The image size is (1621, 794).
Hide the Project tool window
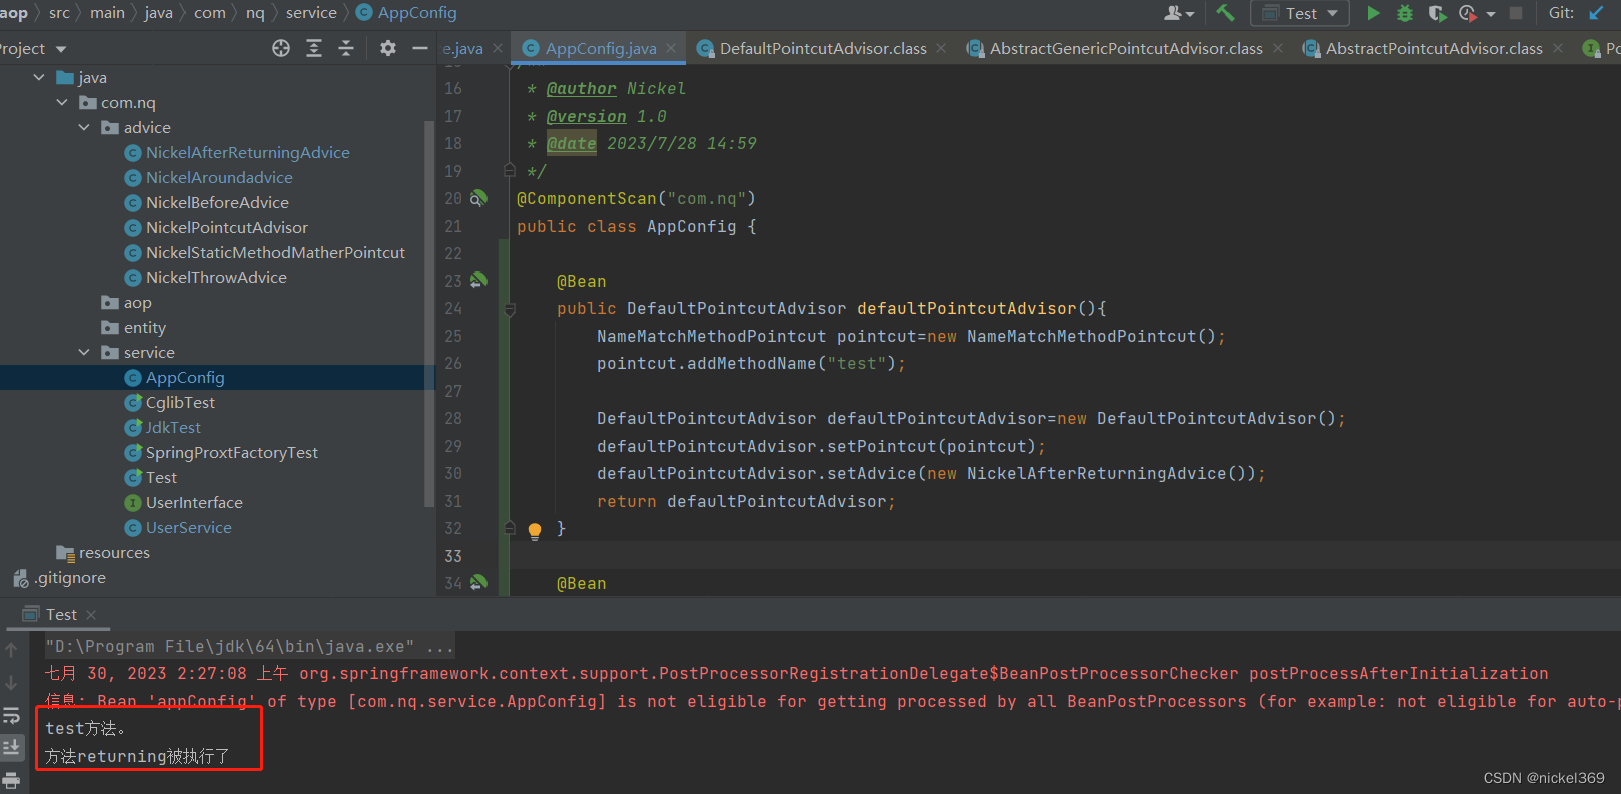click(420, 48)
